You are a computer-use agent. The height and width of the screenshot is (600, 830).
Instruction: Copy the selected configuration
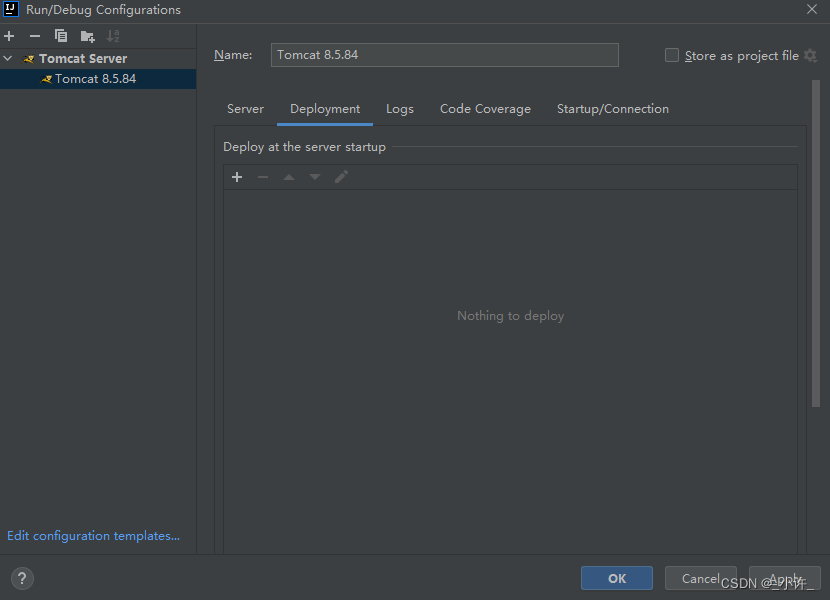click(x=61, y=36)
